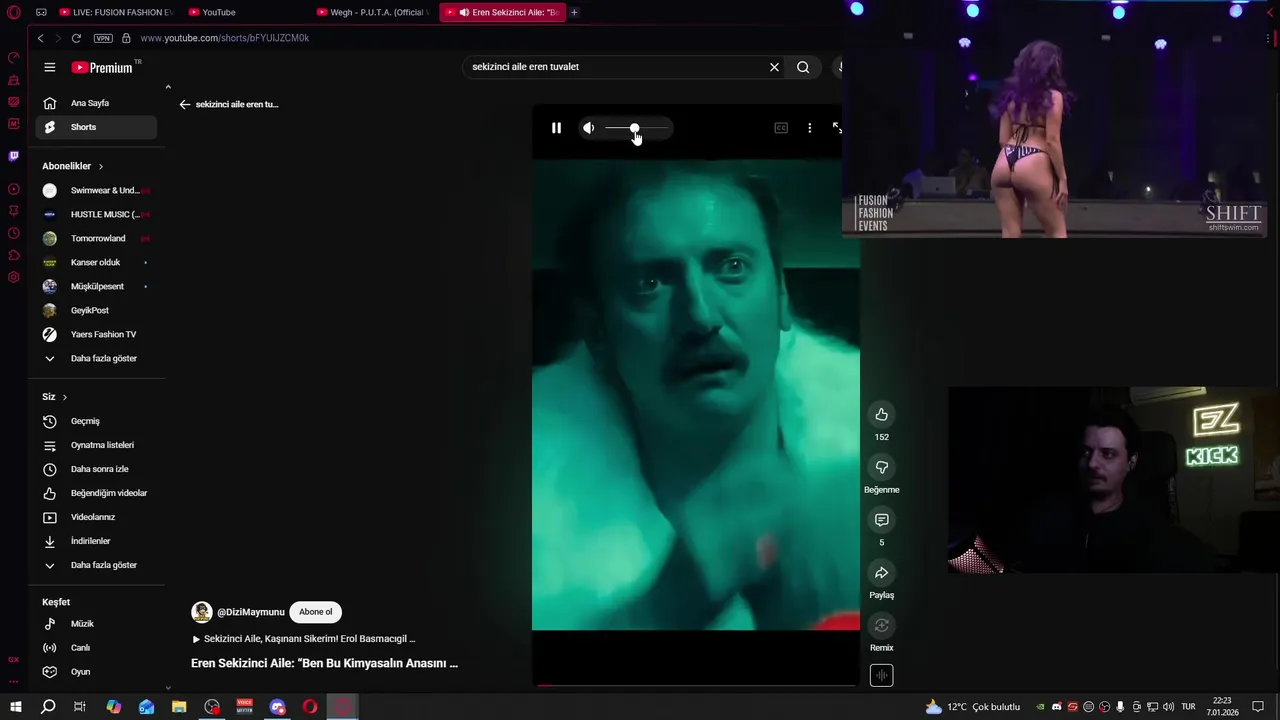This screenshot has width=1280, height=720.
Task: Open Yaers Fashion TV subscription
Action: pos(96,334)
